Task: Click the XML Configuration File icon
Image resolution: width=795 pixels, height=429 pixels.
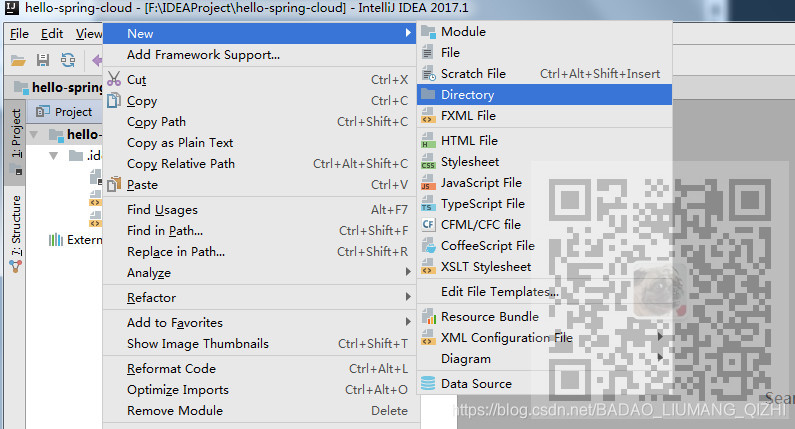Action: [428, 338]
